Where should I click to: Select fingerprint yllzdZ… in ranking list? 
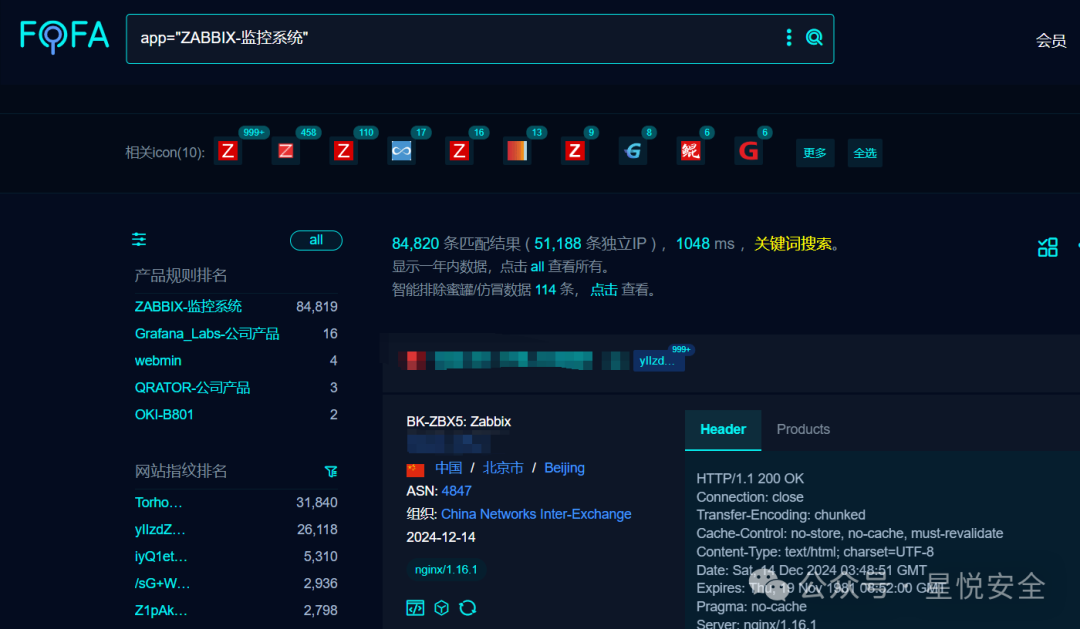(160, 530)
